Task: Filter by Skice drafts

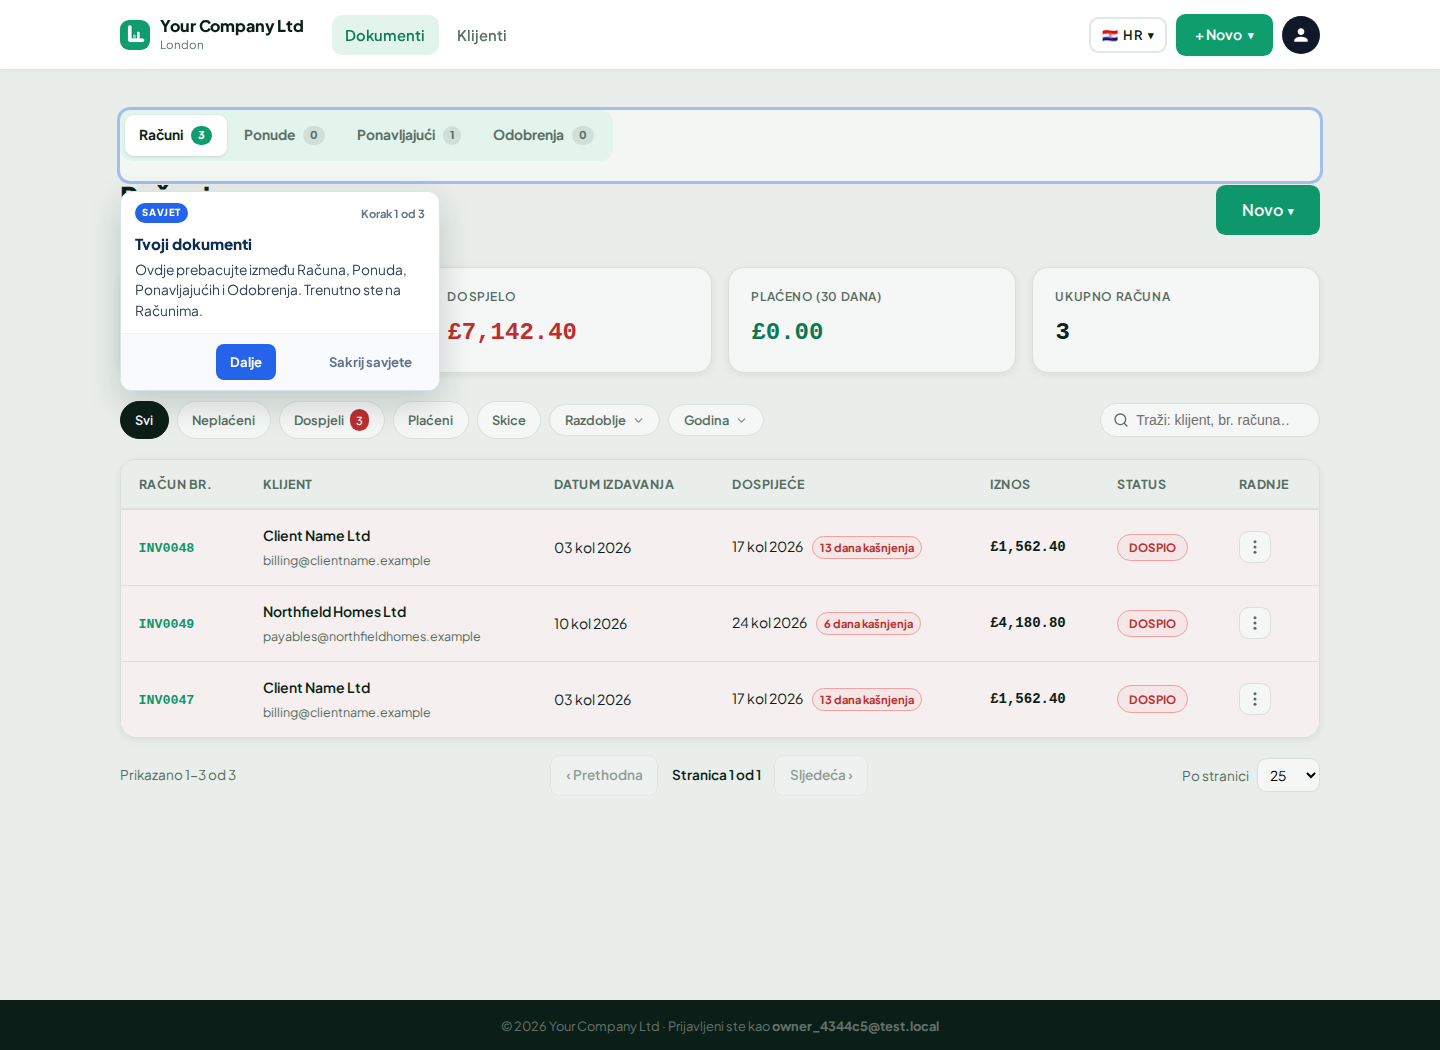Action: tap(509, 420)
